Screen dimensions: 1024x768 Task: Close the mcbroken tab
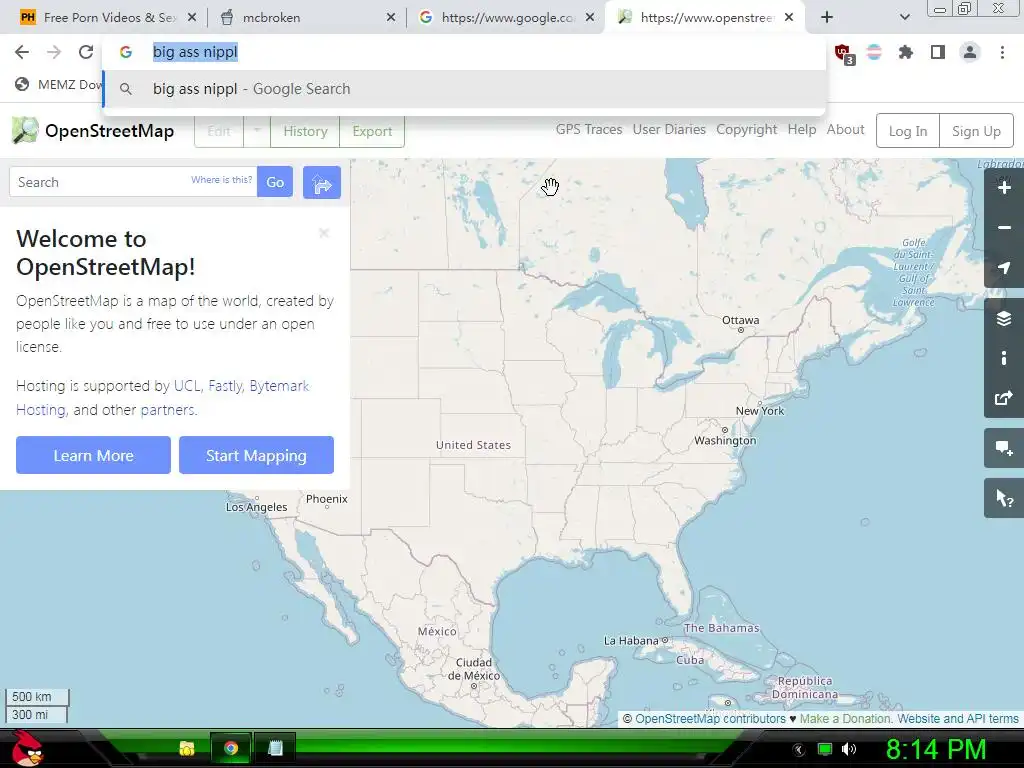(391, 18)
